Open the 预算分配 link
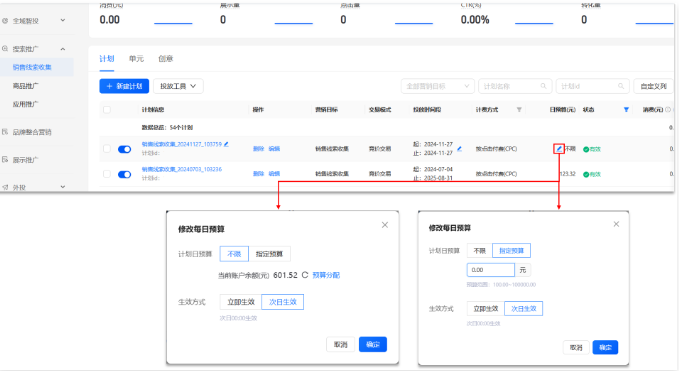 [326, 275]
